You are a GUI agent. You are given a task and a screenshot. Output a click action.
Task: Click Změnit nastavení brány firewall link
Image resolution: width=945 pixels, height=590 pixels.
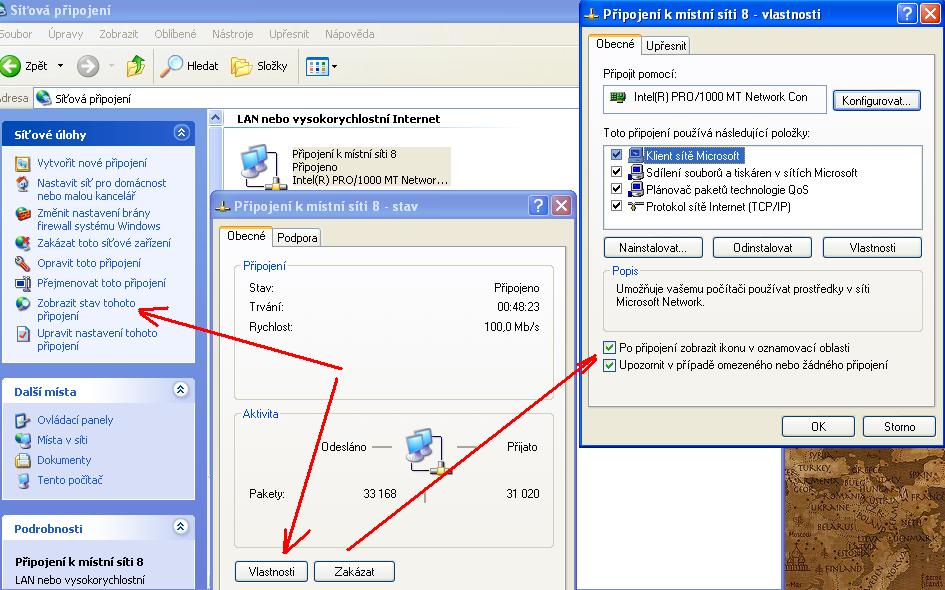pyautogui.click(x=99, y=219)
